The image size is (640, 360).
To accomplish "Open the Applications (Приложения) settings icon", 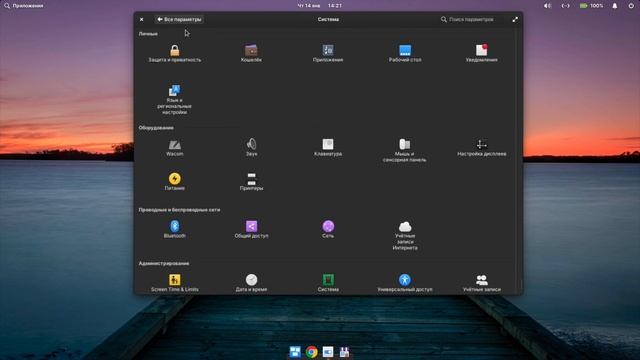I will pyautogui.click(x=328, y=53).
